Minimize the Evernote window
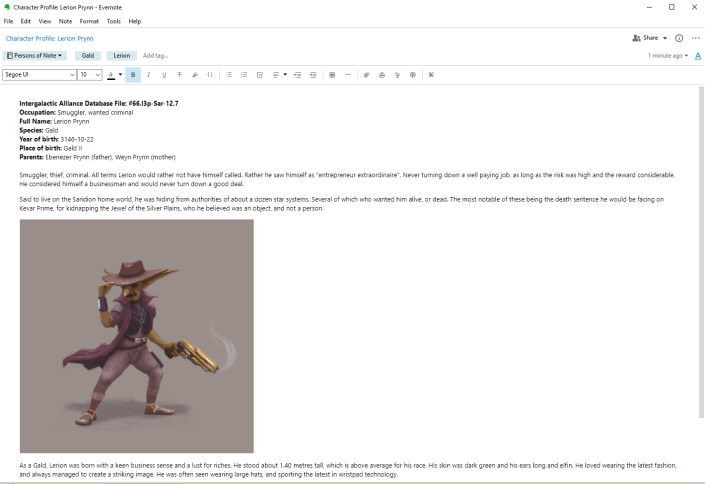 [x=649, y=7]
